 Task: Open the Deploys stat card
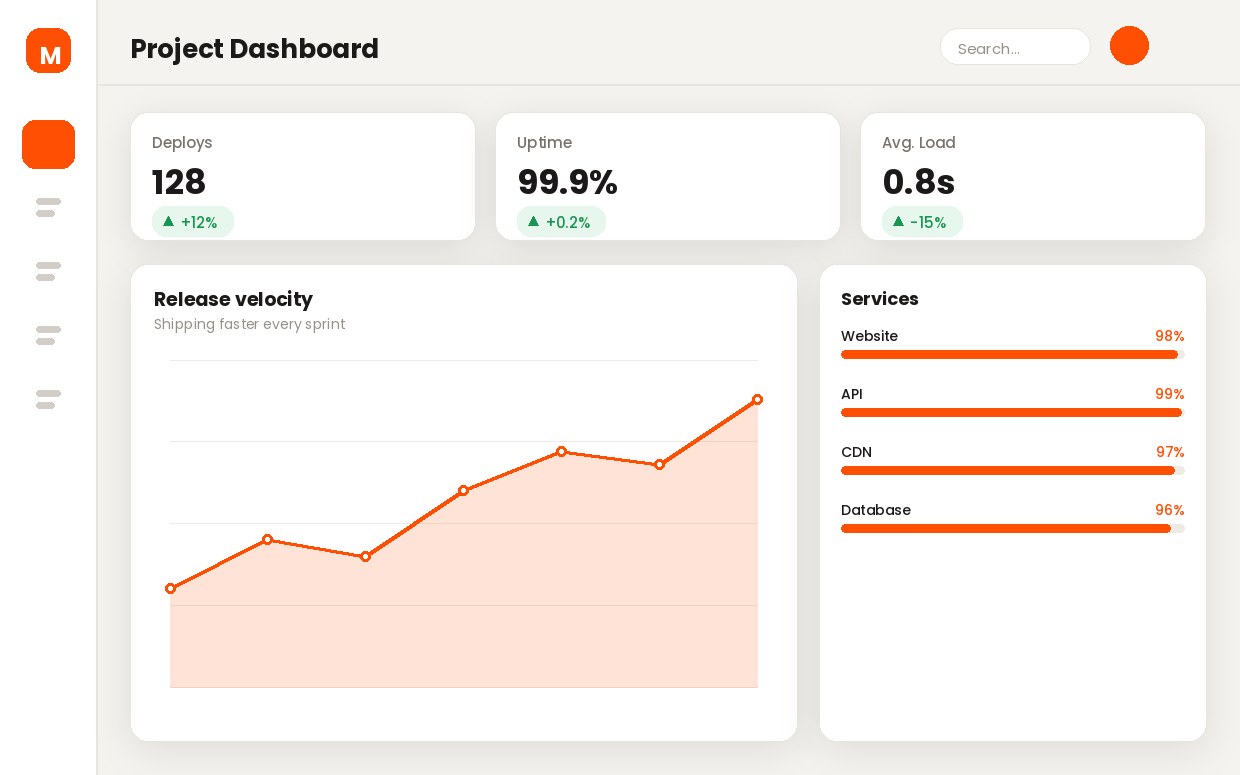click(303, 176)
